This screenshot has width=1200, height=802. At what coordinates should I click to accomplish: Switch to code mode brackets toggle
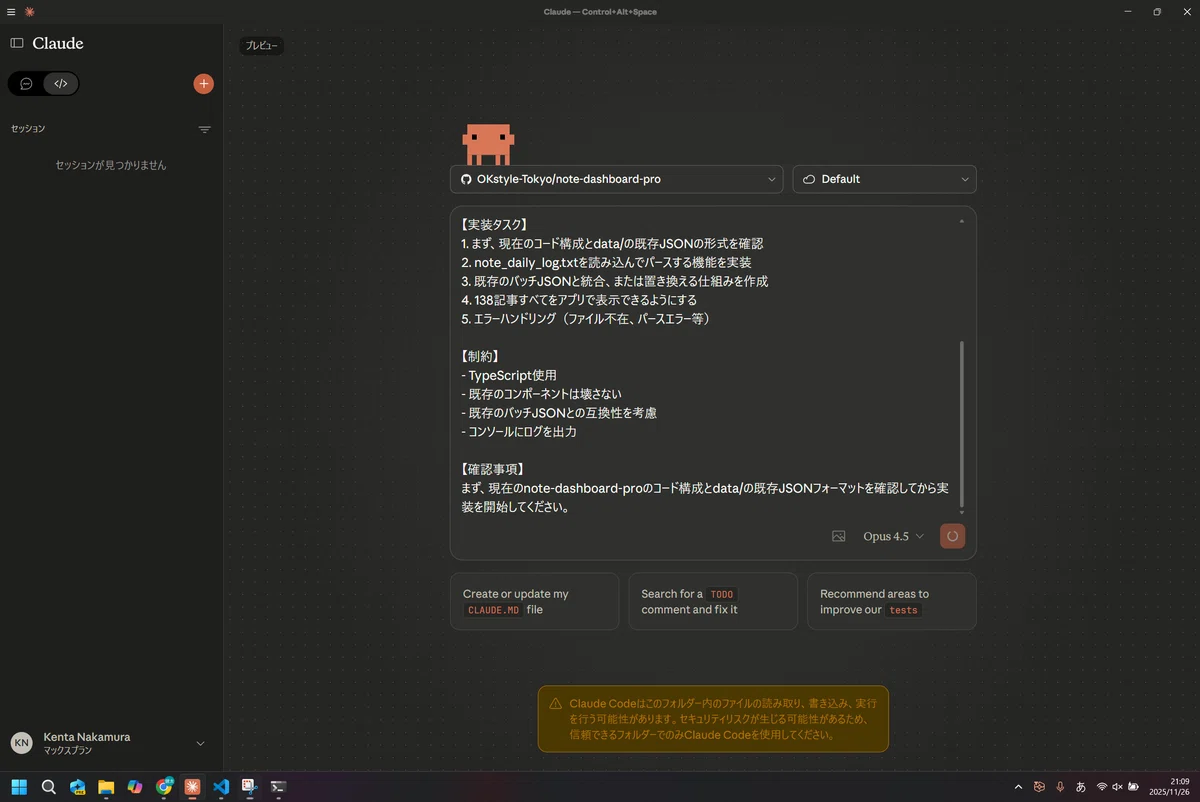[60, 84]
